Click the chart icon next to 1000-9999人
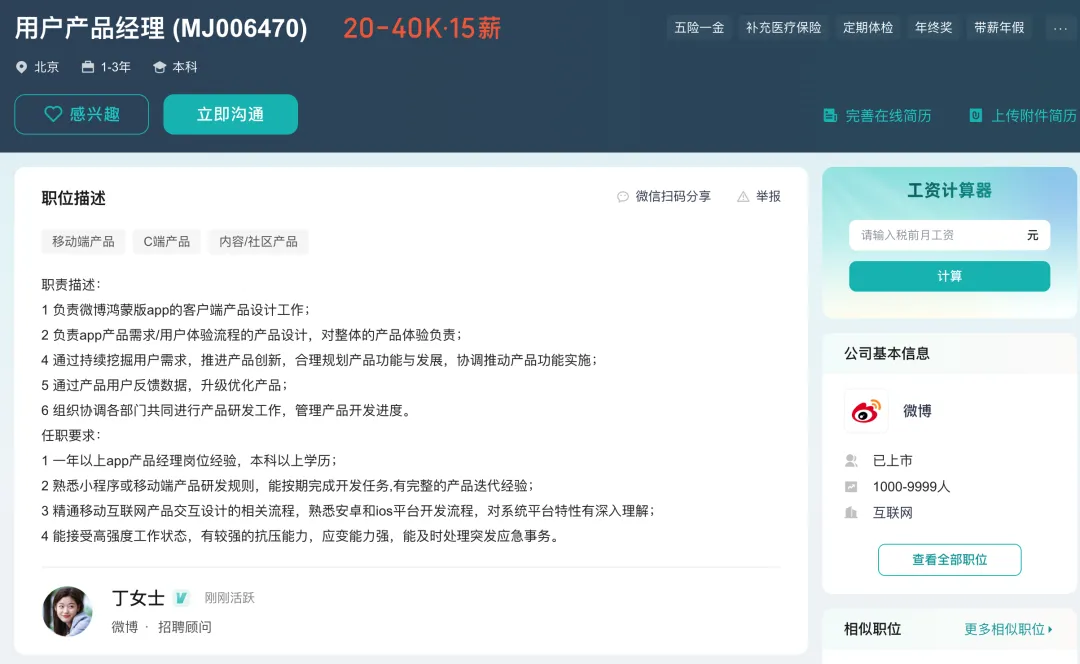The width and height of the screenshot is (1080, 664). click(851, 486)
